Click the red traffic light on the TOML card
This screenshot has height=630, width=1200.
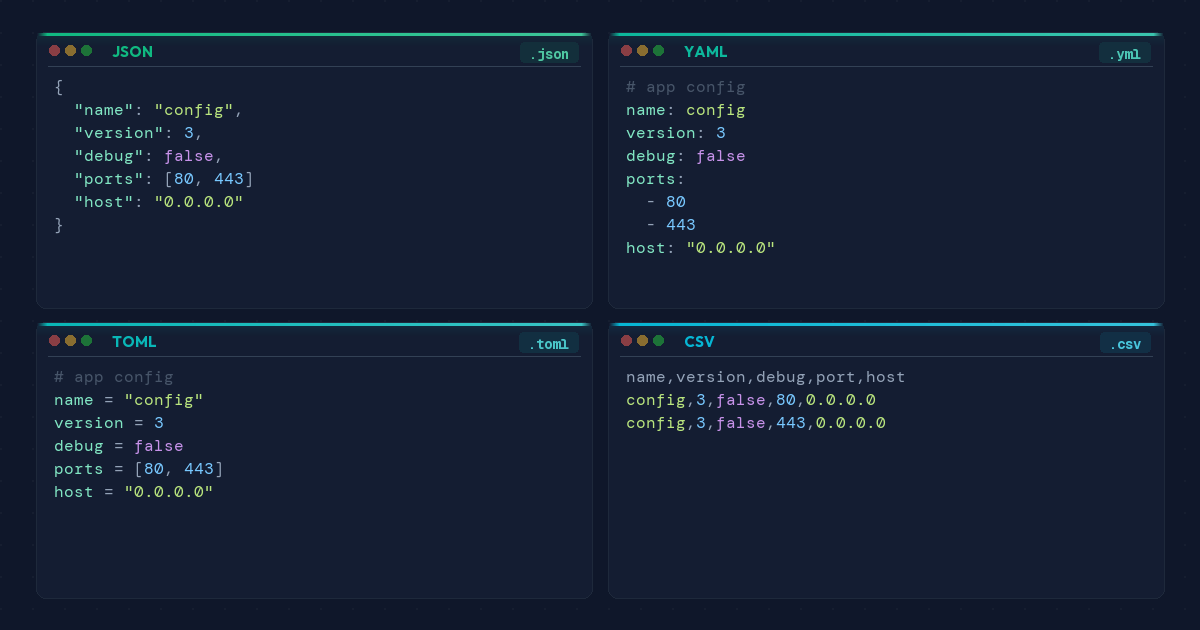[53, 340]
